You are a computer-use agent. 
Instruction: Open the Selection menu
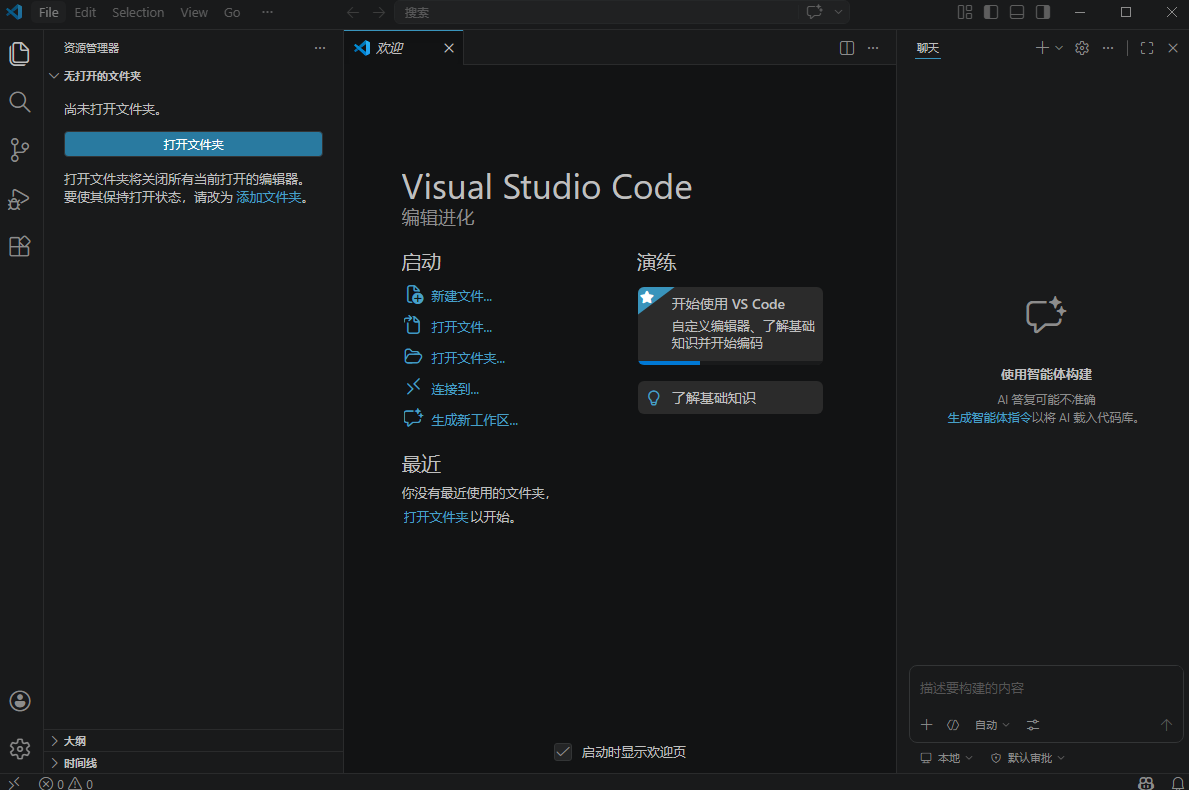click(138, 12)
